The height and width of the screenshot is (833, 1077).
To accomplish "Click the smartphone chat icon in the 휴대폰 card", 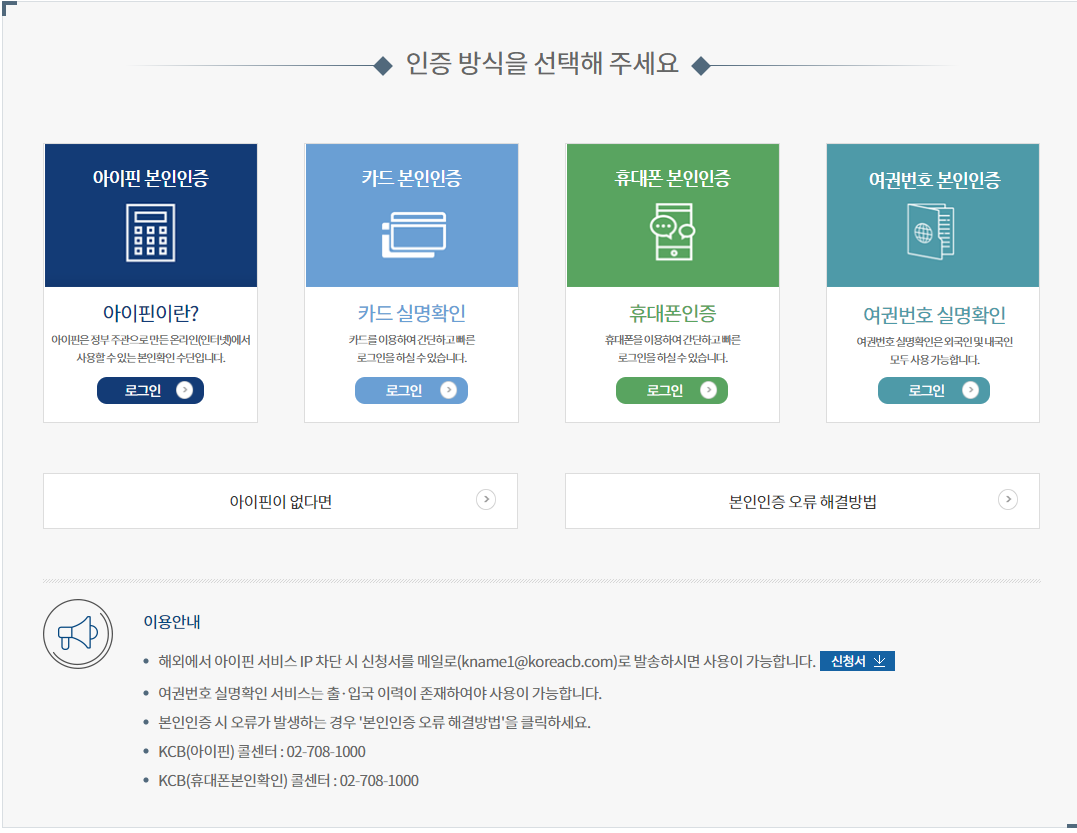I will [673, 231].
